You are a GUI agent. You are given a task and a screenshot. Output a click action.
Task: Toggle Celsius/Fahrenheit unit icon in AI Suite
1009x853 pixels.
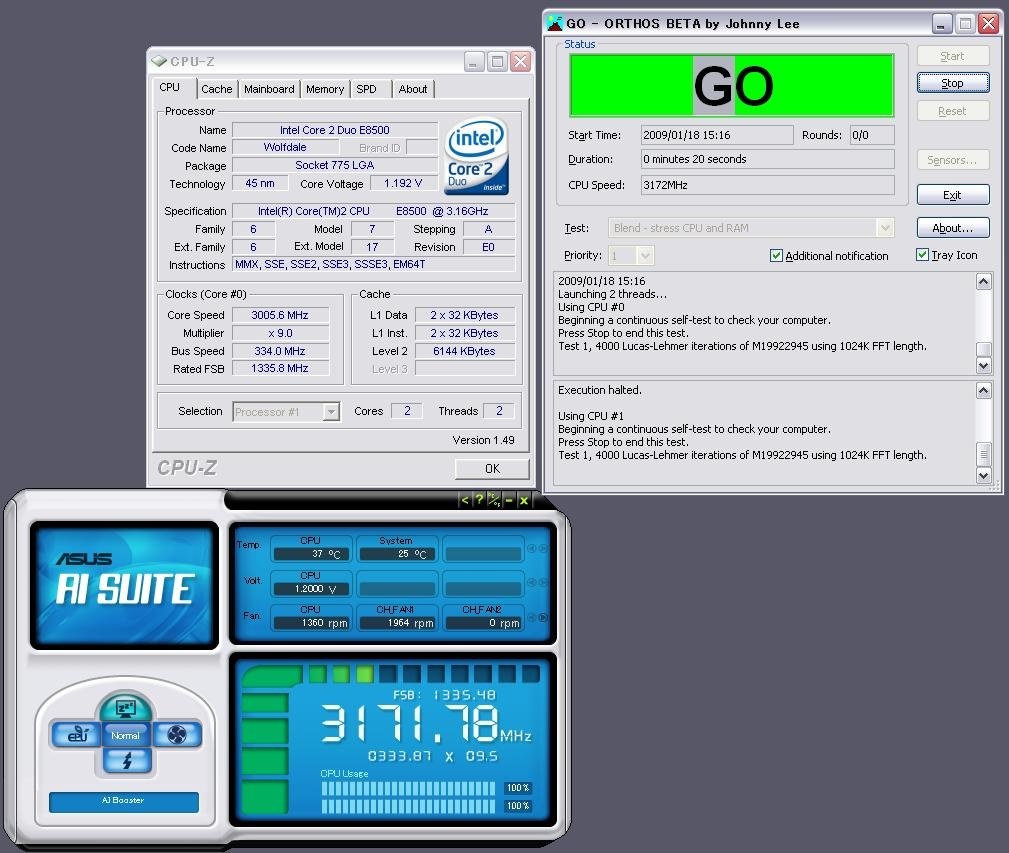494,500
